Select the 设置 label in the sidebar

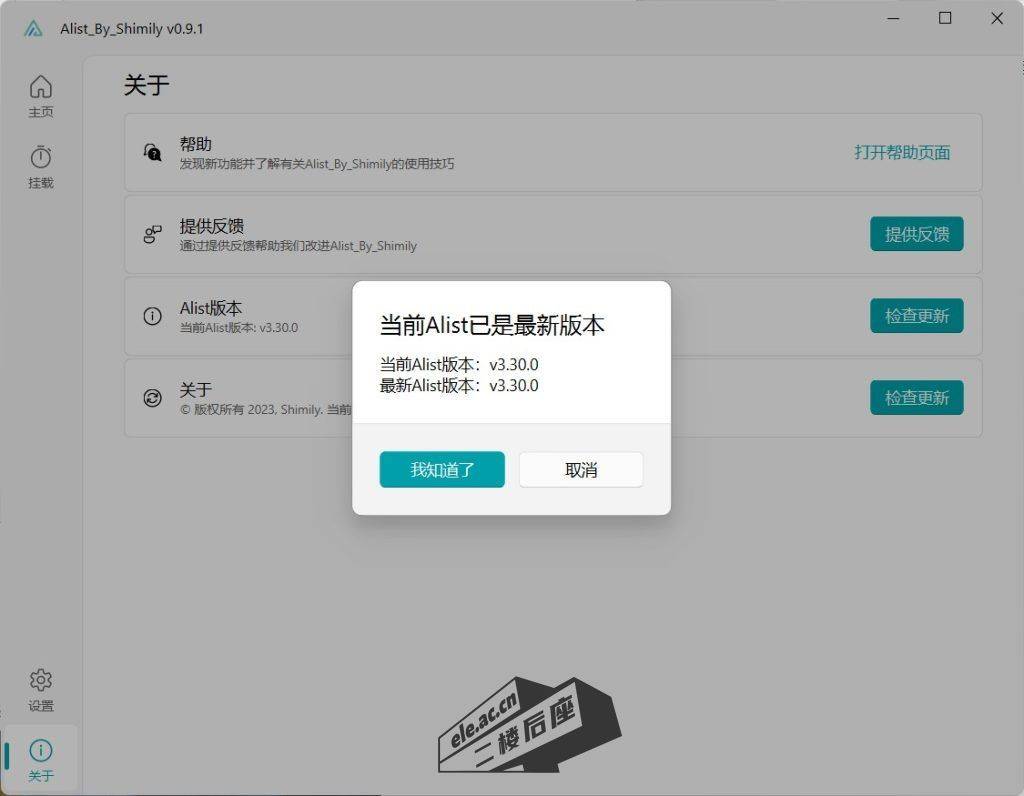pos(41,705)
